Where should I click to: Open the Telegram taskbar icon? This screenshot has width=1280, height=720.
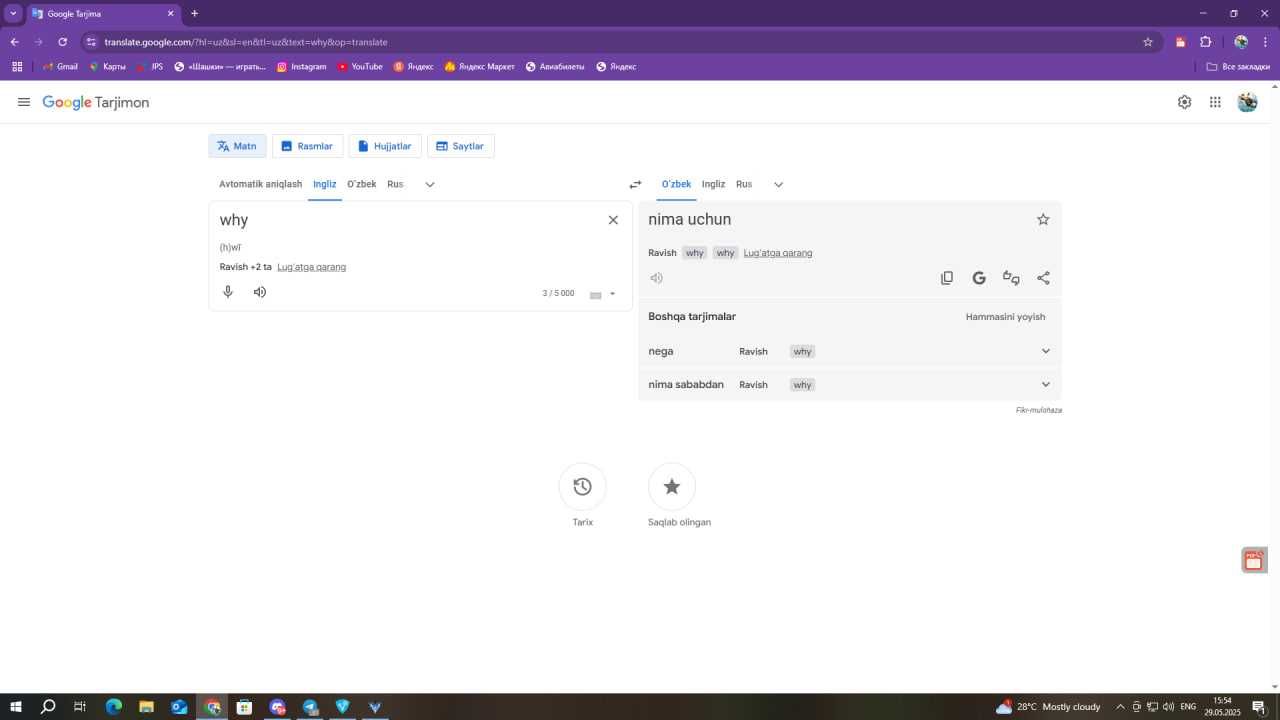click(310, 707)
